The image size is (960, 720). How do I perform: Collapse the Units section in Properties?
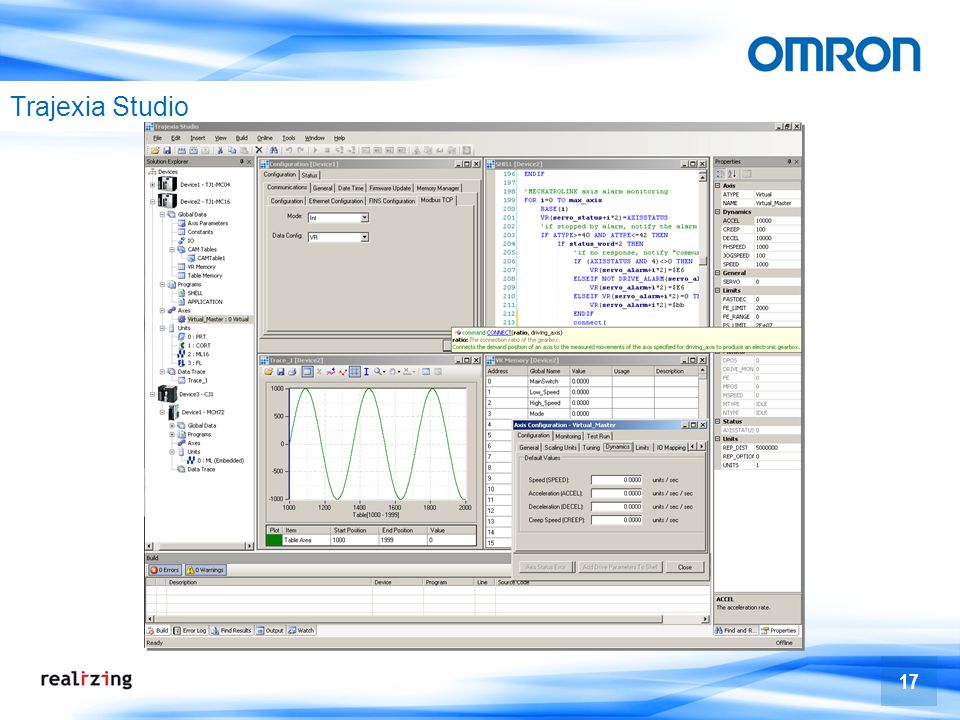[x=718, y=439]
